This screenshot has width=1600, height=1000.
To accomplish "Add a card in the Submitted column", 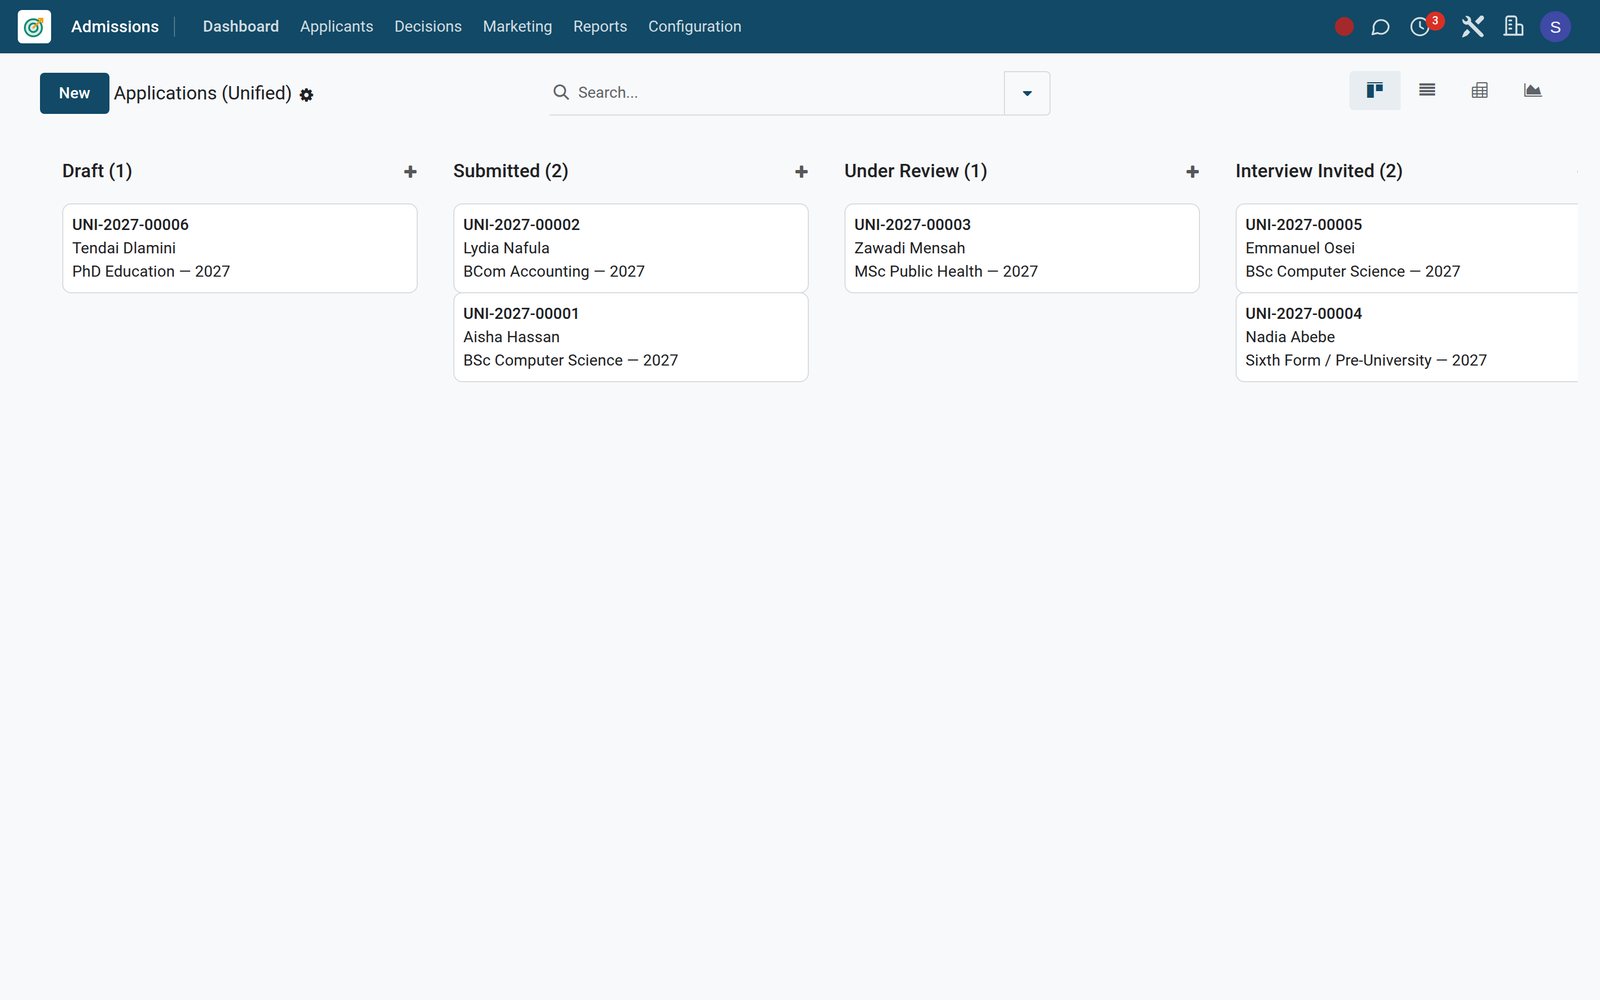I will point(801,172).
